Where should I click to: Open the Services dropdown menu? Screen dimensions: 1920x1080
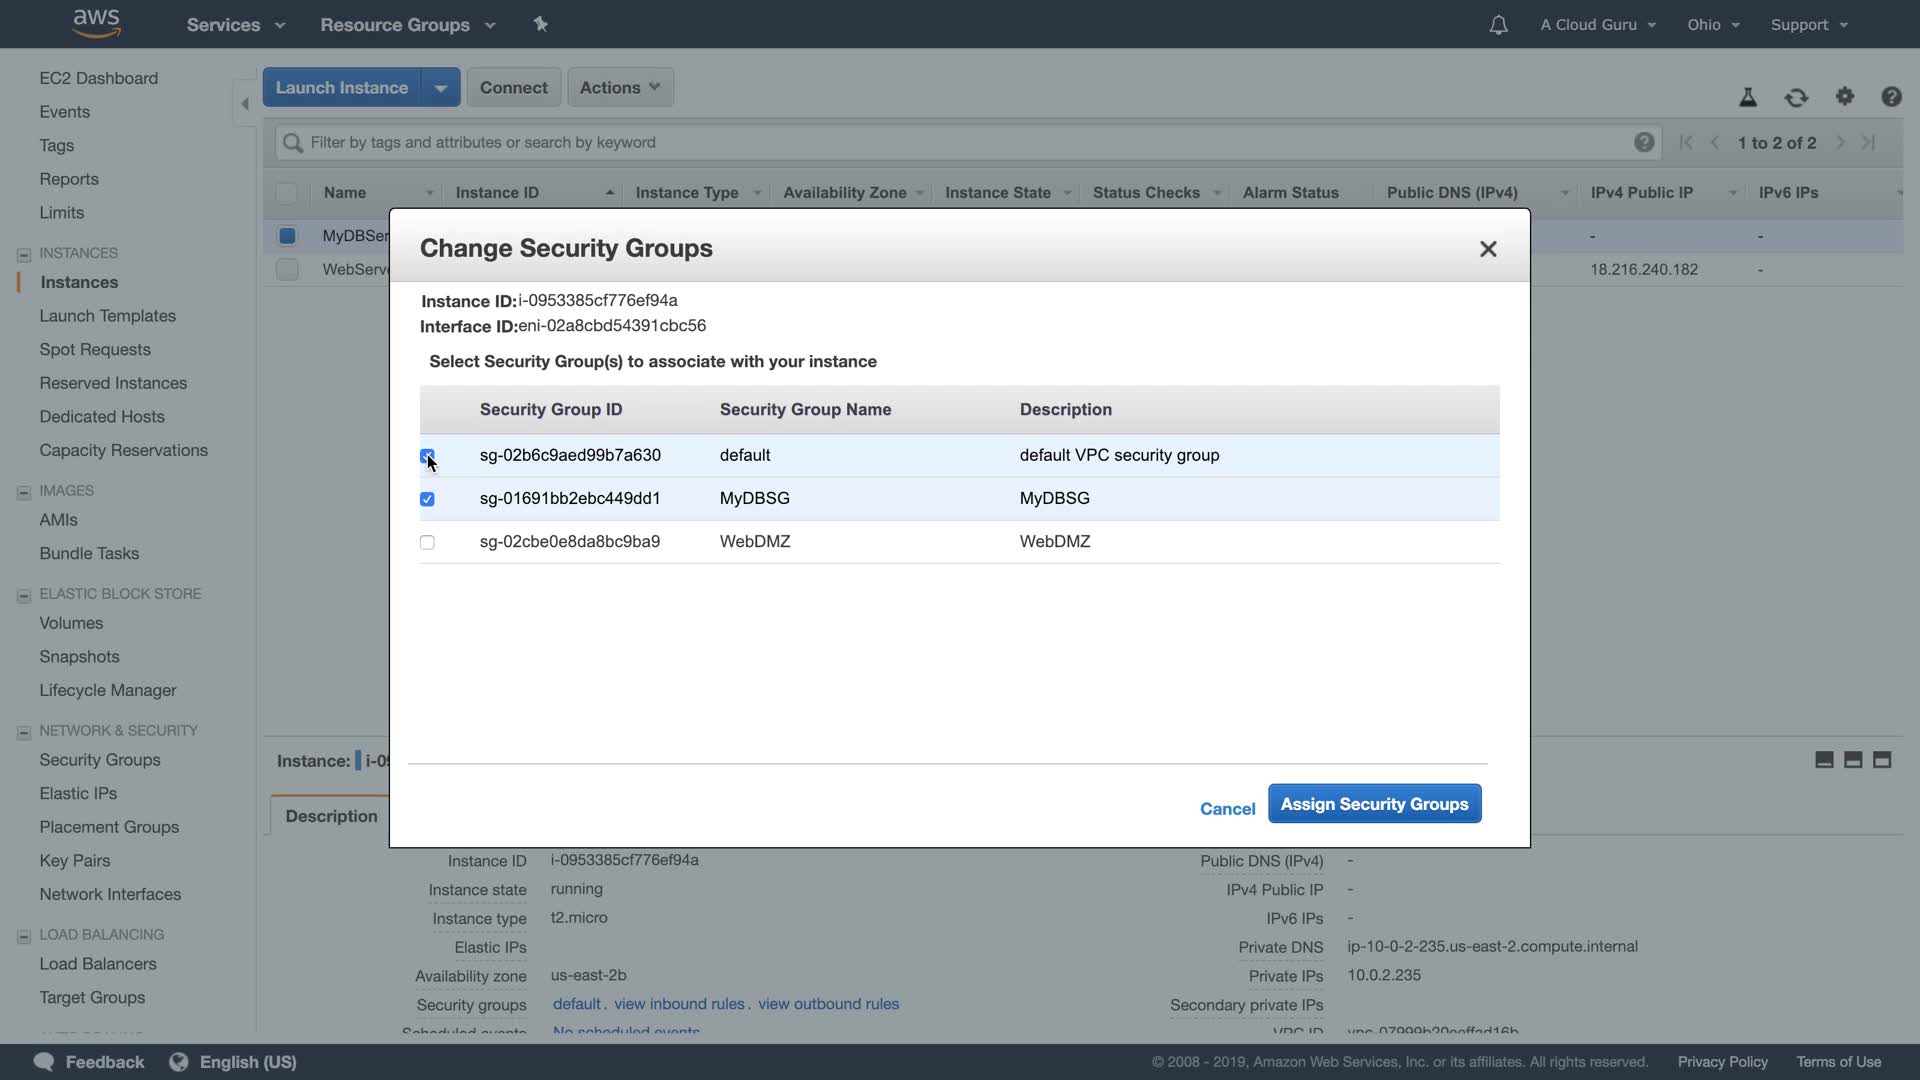(x=235, y=25)
